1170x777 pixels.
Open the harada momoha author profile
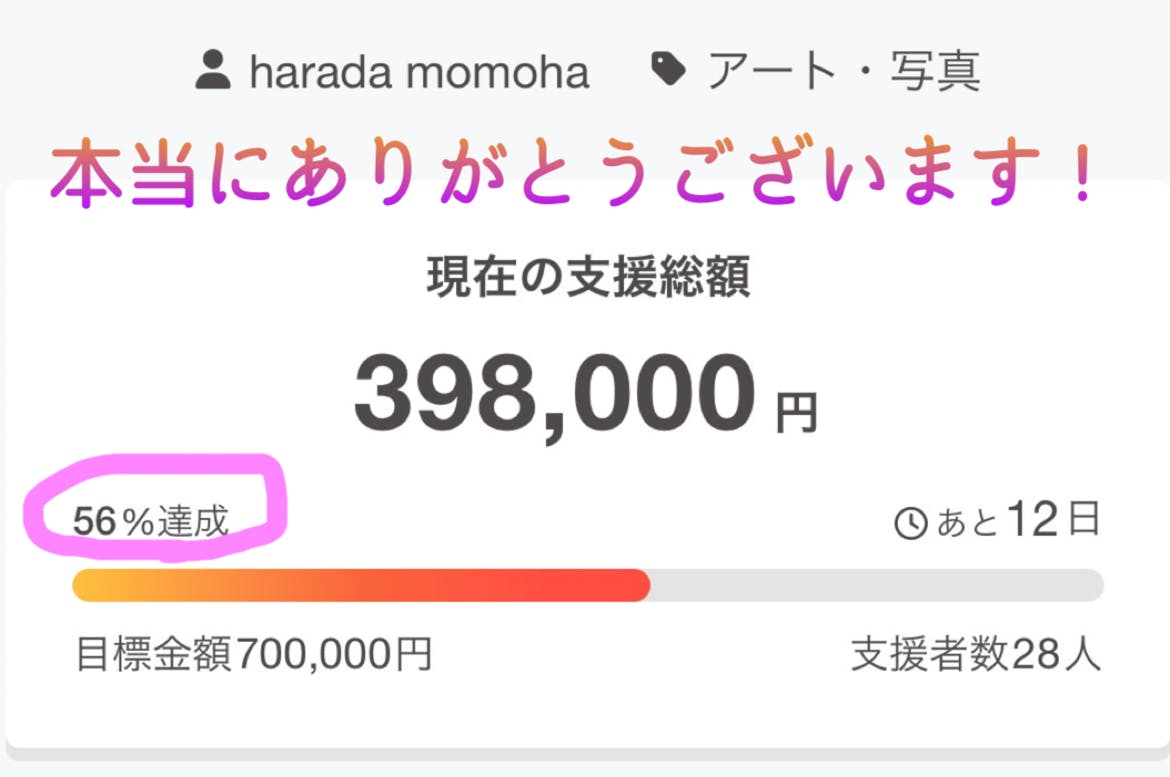[x=418, y=72]
